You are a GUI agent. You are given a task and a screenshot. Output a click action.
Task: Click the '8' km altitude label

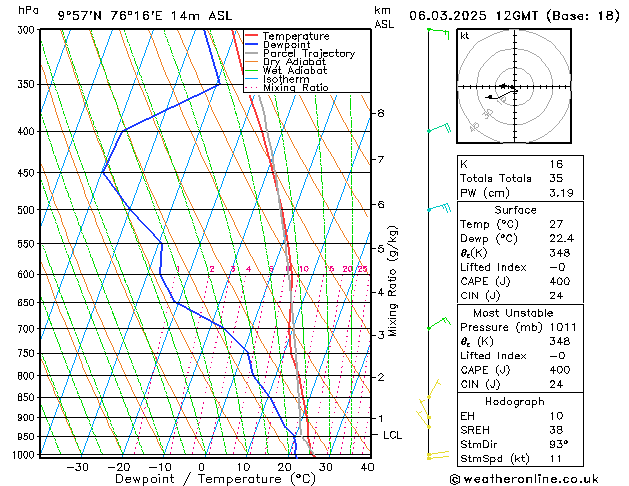pos(381,113)
